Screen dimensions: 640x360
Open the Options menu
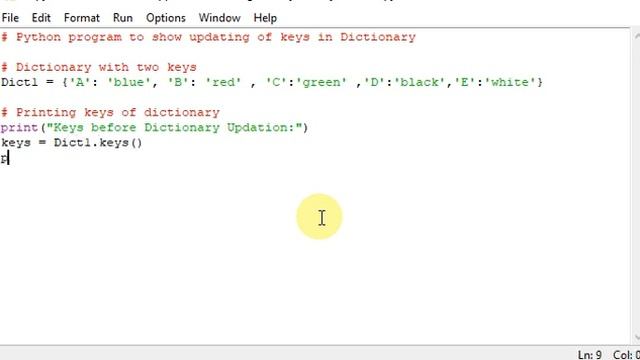(x=166, y=18)
